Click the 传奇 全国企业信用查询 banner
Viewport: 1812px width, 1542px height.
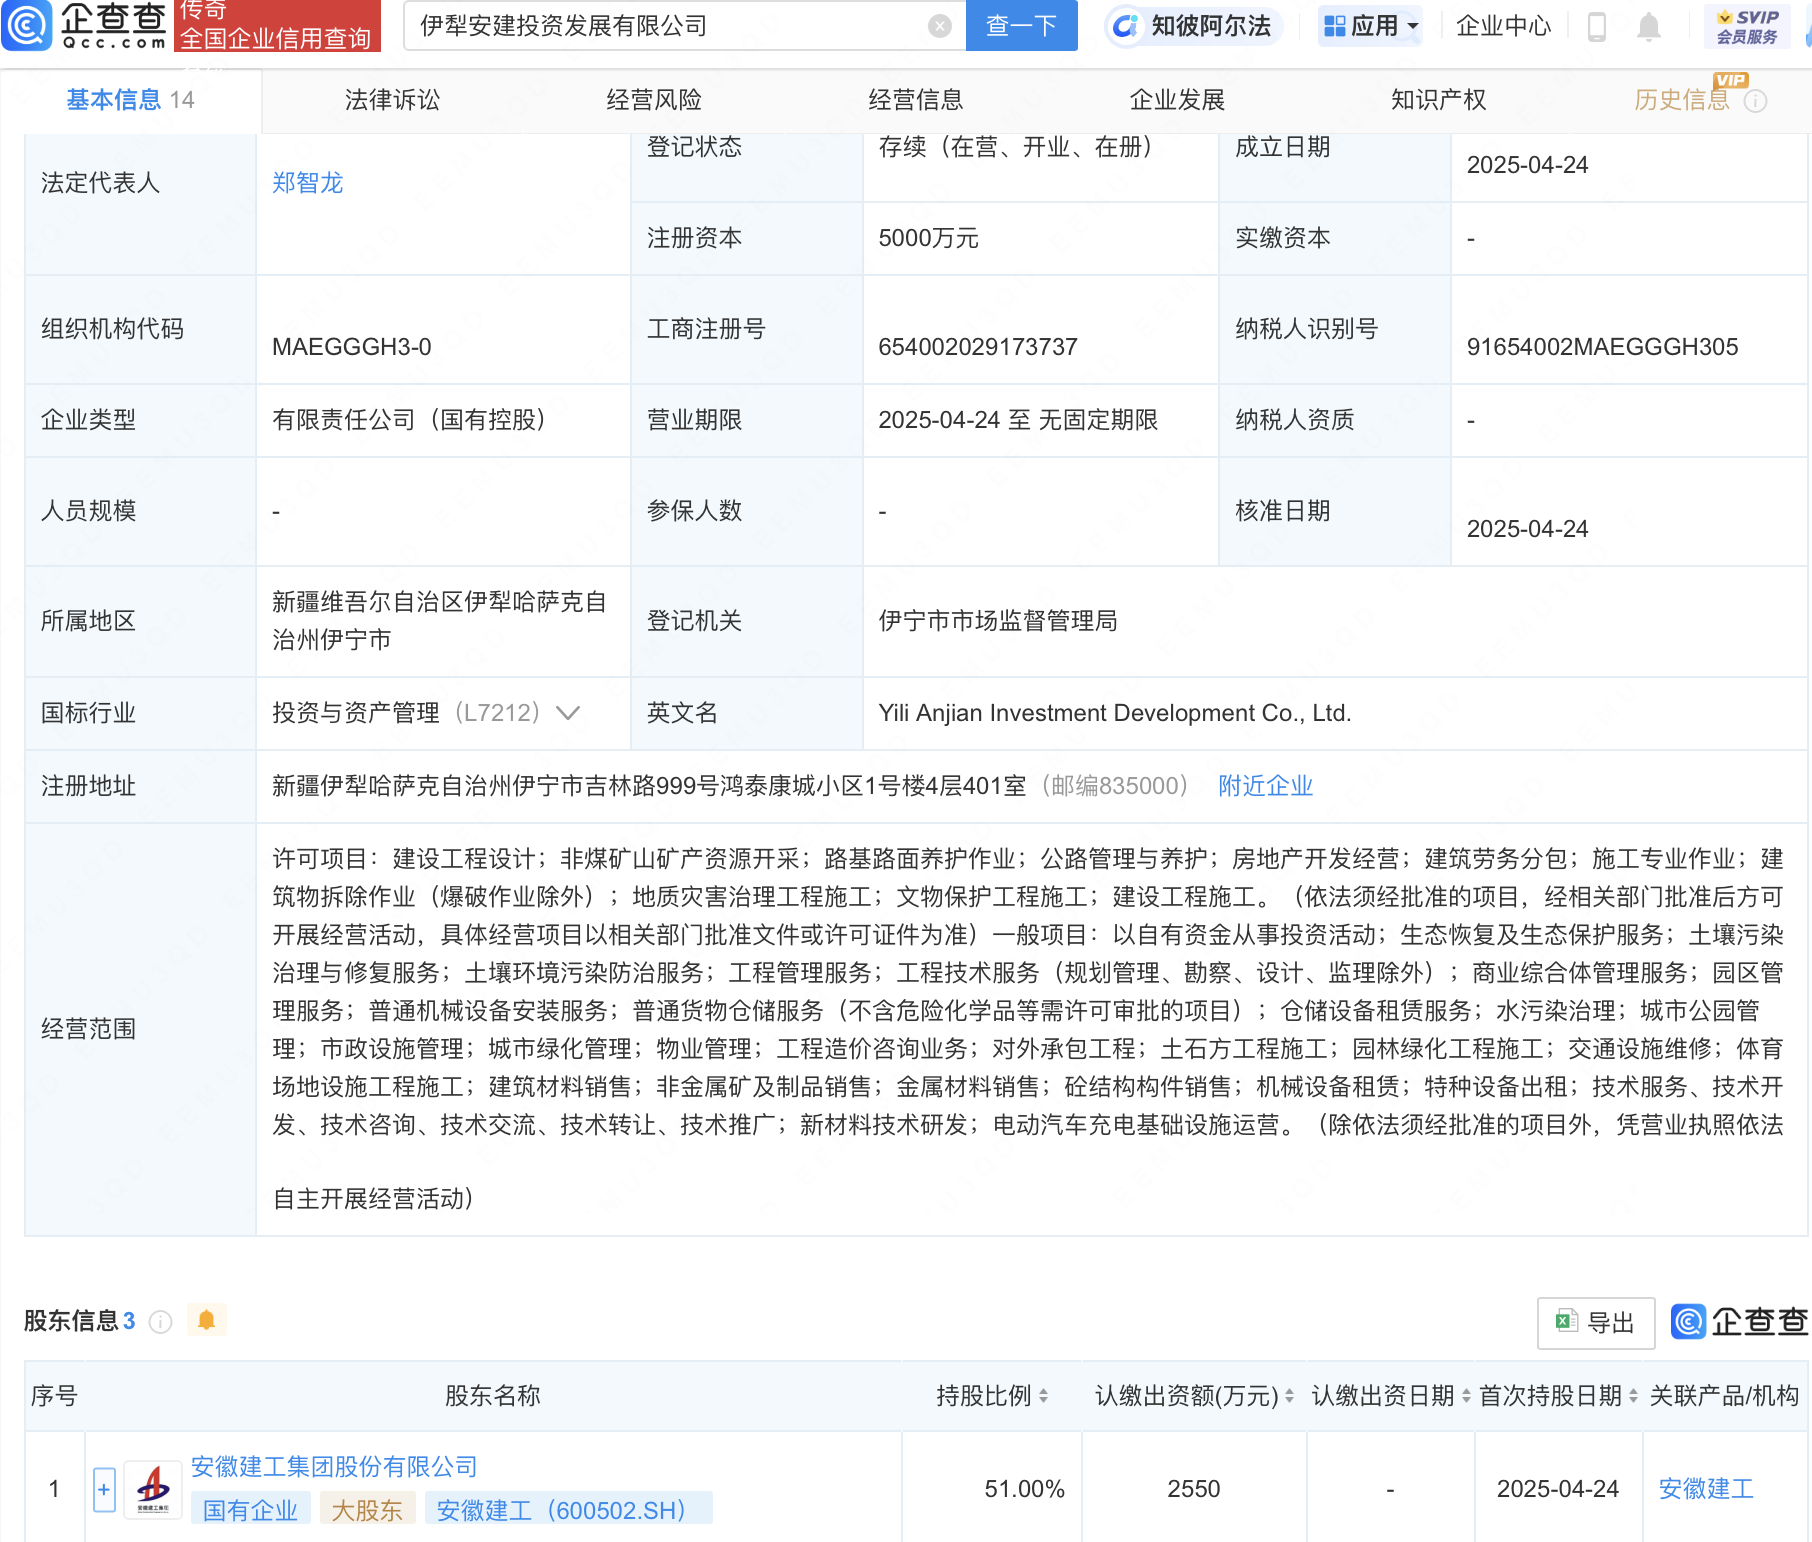coord(277,25)
